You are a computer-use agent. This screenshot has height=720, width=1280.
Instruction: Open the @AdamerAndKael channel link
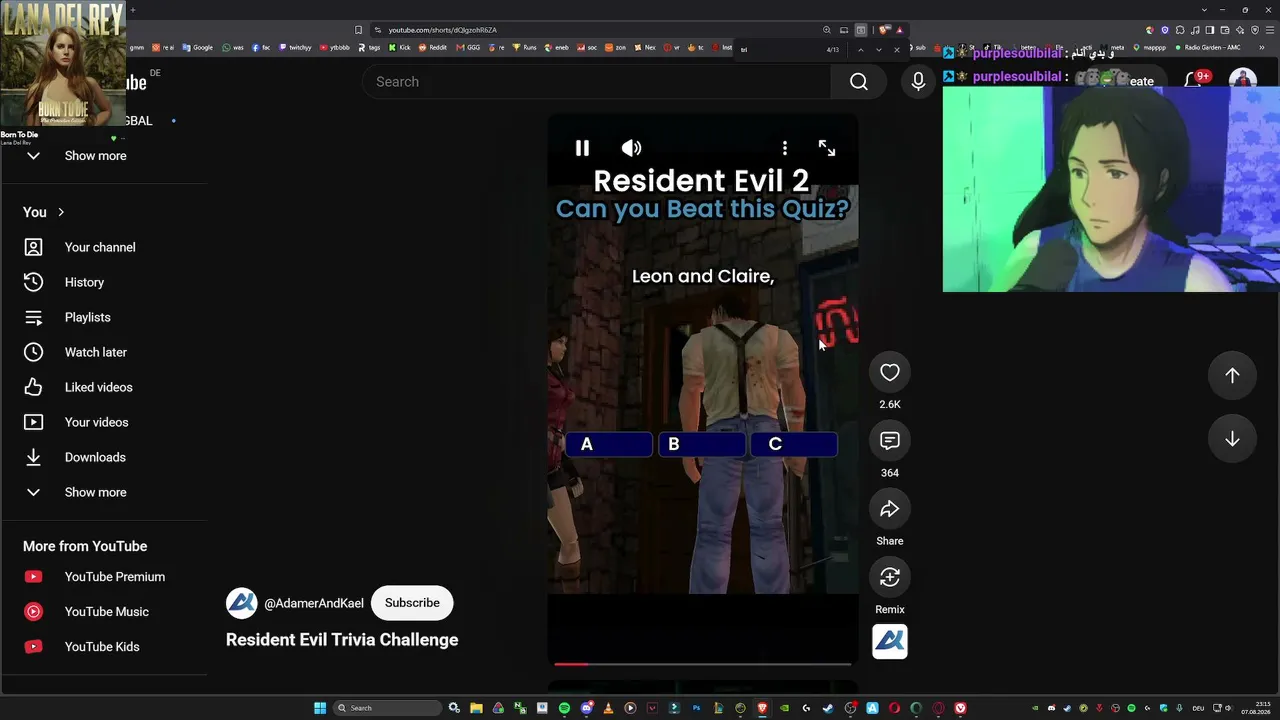(x=314, y=603)
